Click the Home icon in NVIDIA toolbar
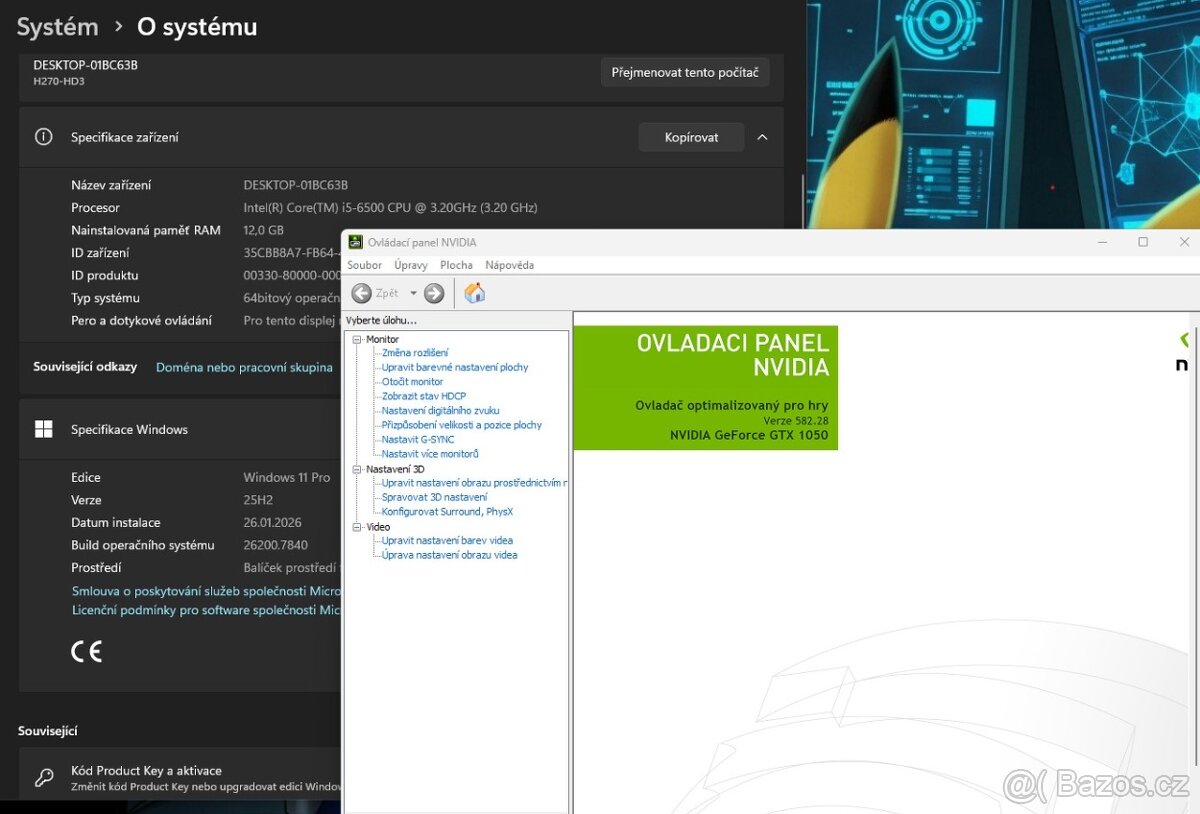The width and height of the screenshot is (1200, 814). point(475,293)
